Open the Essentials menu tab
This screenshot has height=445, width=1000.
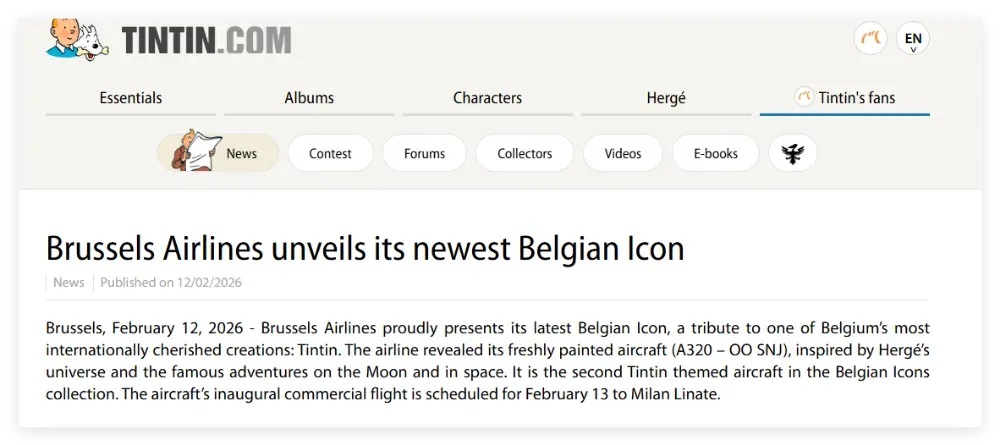coord(131,98)
